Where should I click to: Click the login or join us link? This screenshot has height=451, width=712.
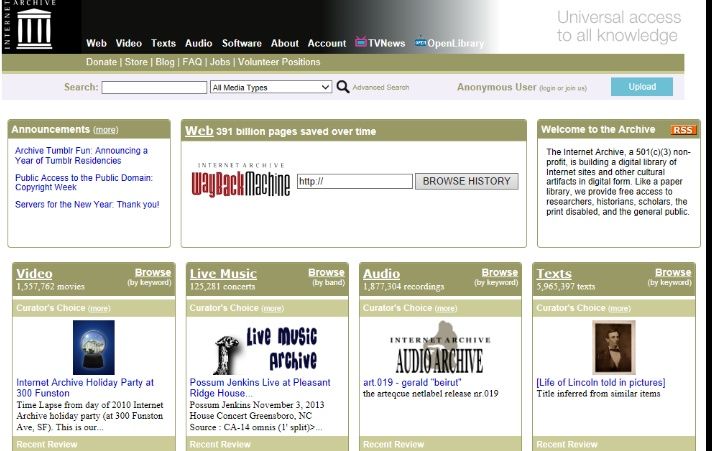click(563, 88)
